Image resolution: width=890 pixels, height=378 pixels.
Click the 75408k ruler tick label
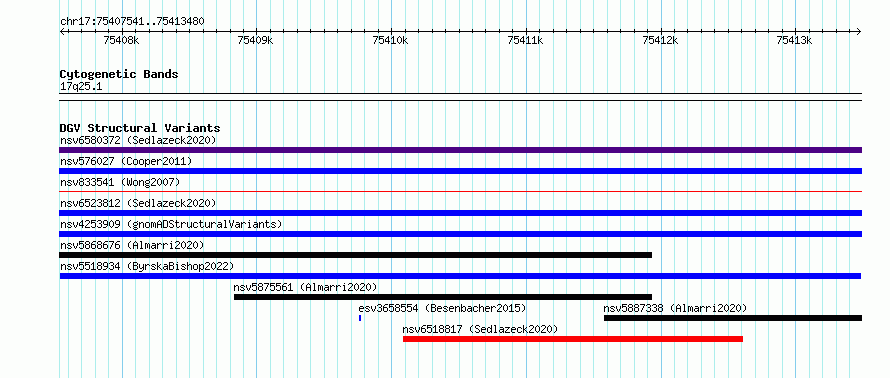[x=122, y=40]
